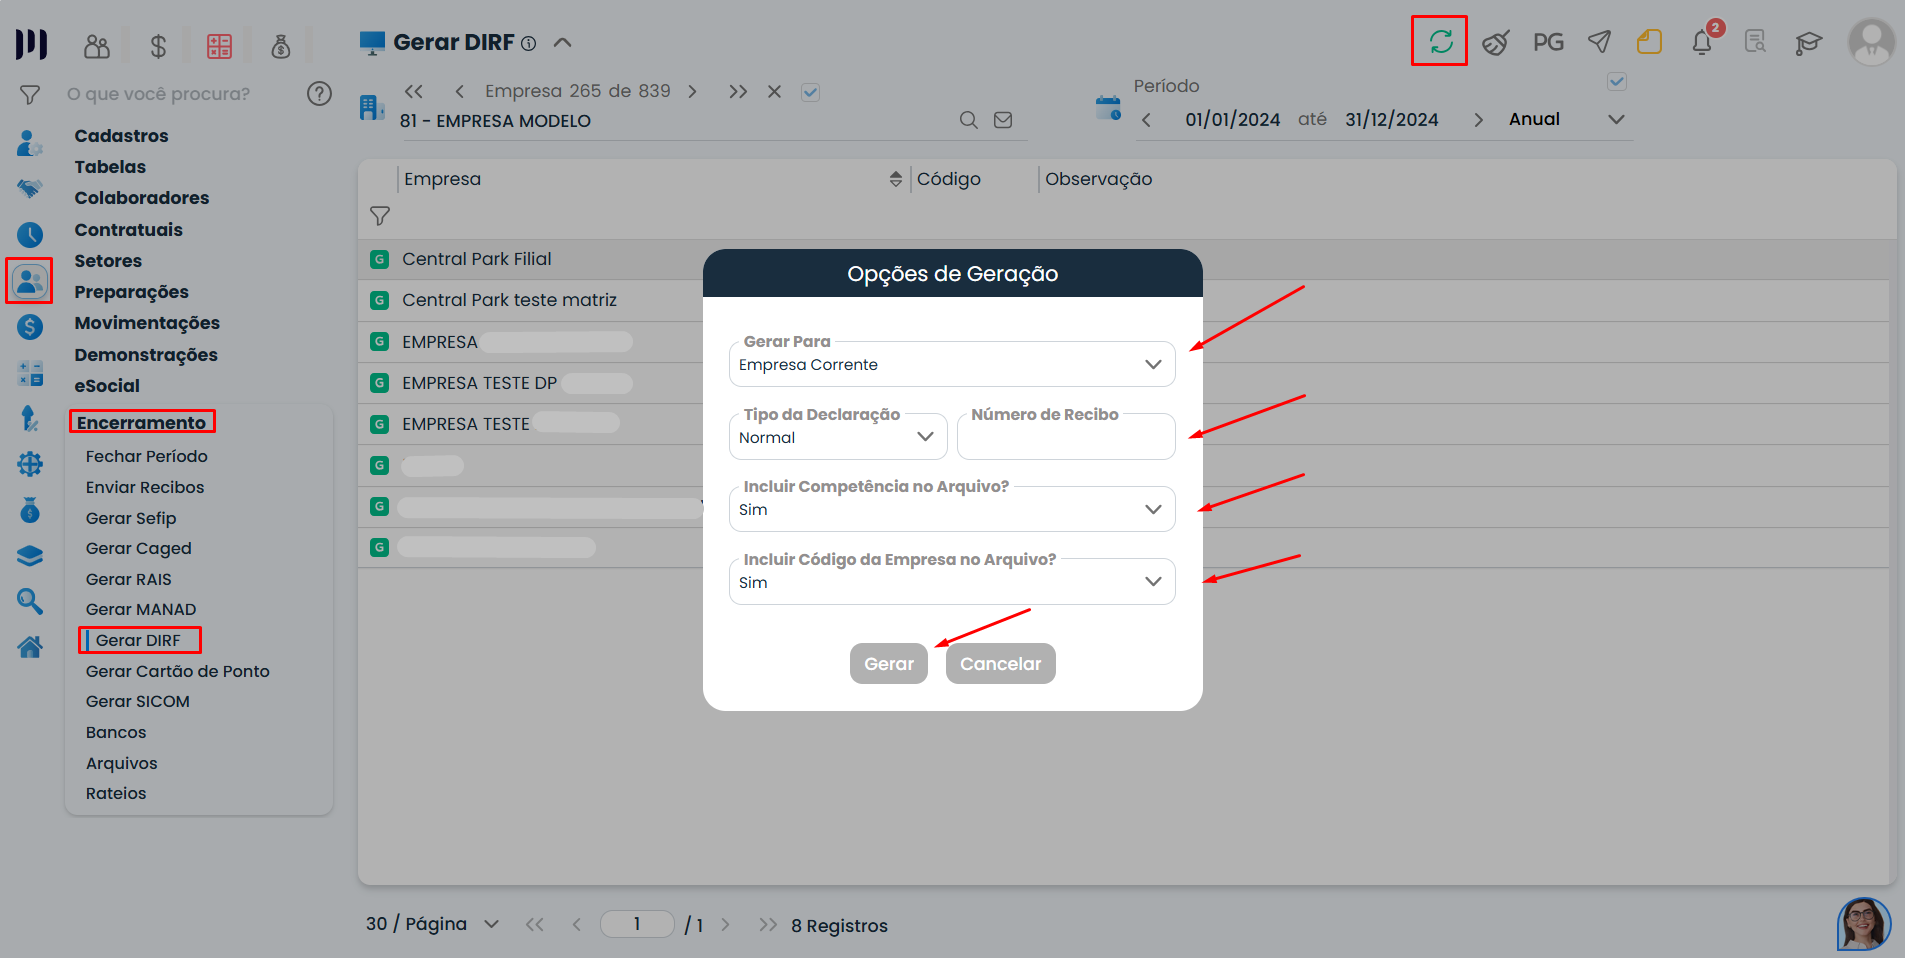The image size is (1905, 958).
Task: Click the Gerar button
Action: point(889,664)
